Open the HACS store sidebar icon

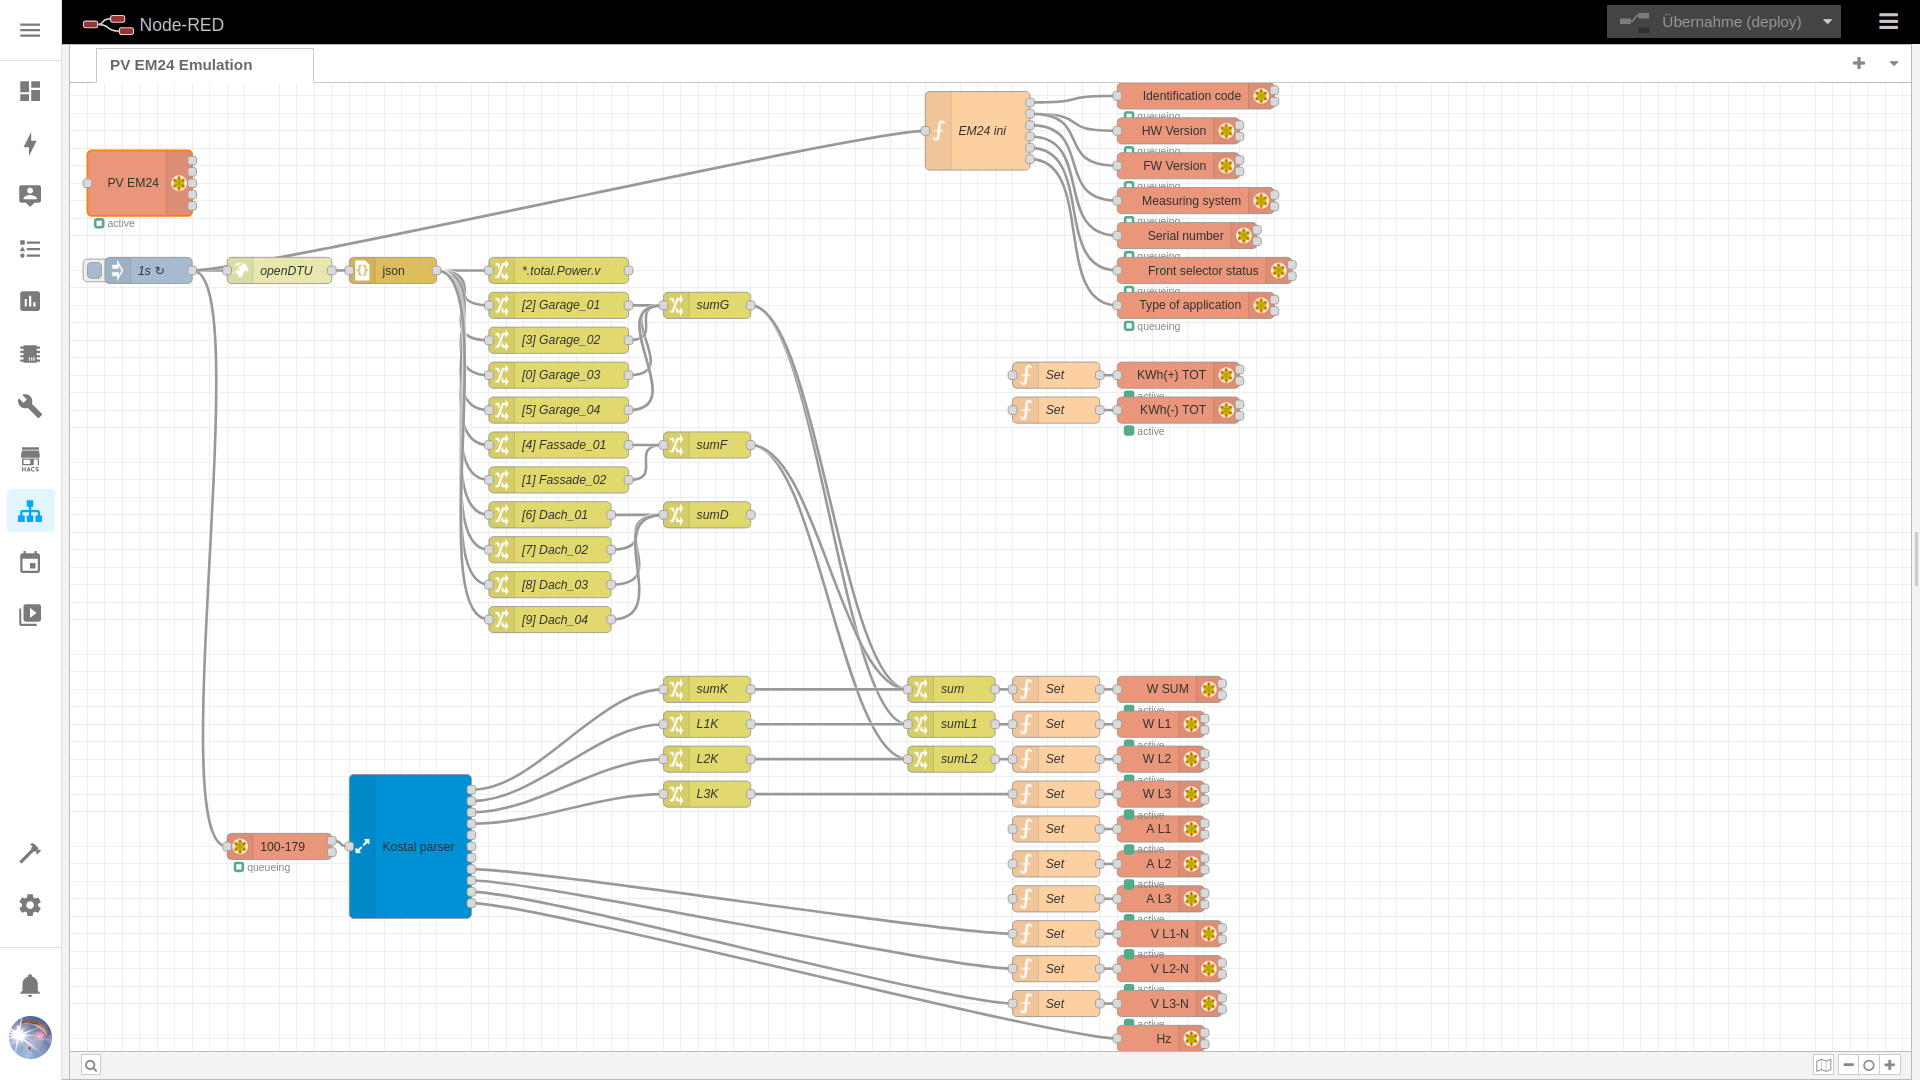pyautogui.click(x=30, y=459)
